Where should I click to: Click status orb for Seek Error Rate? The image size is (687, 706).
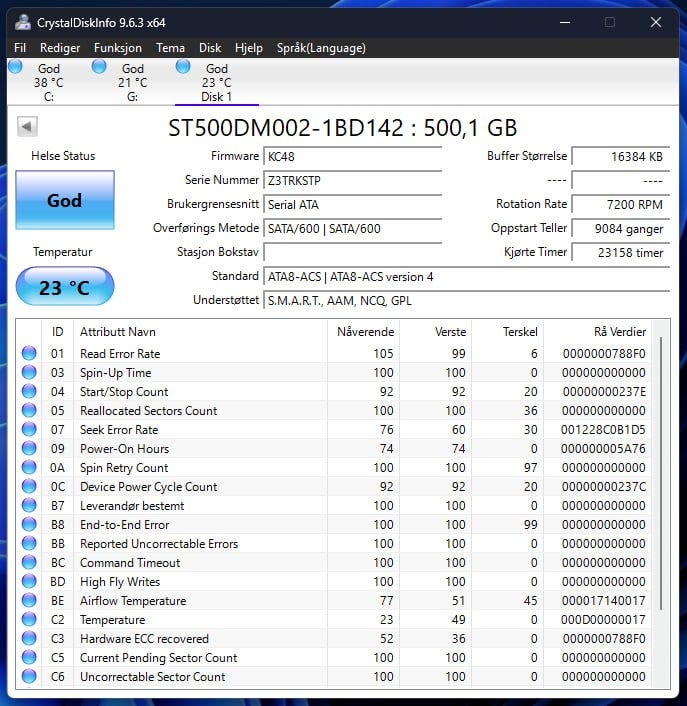click(x=29, y=429)
